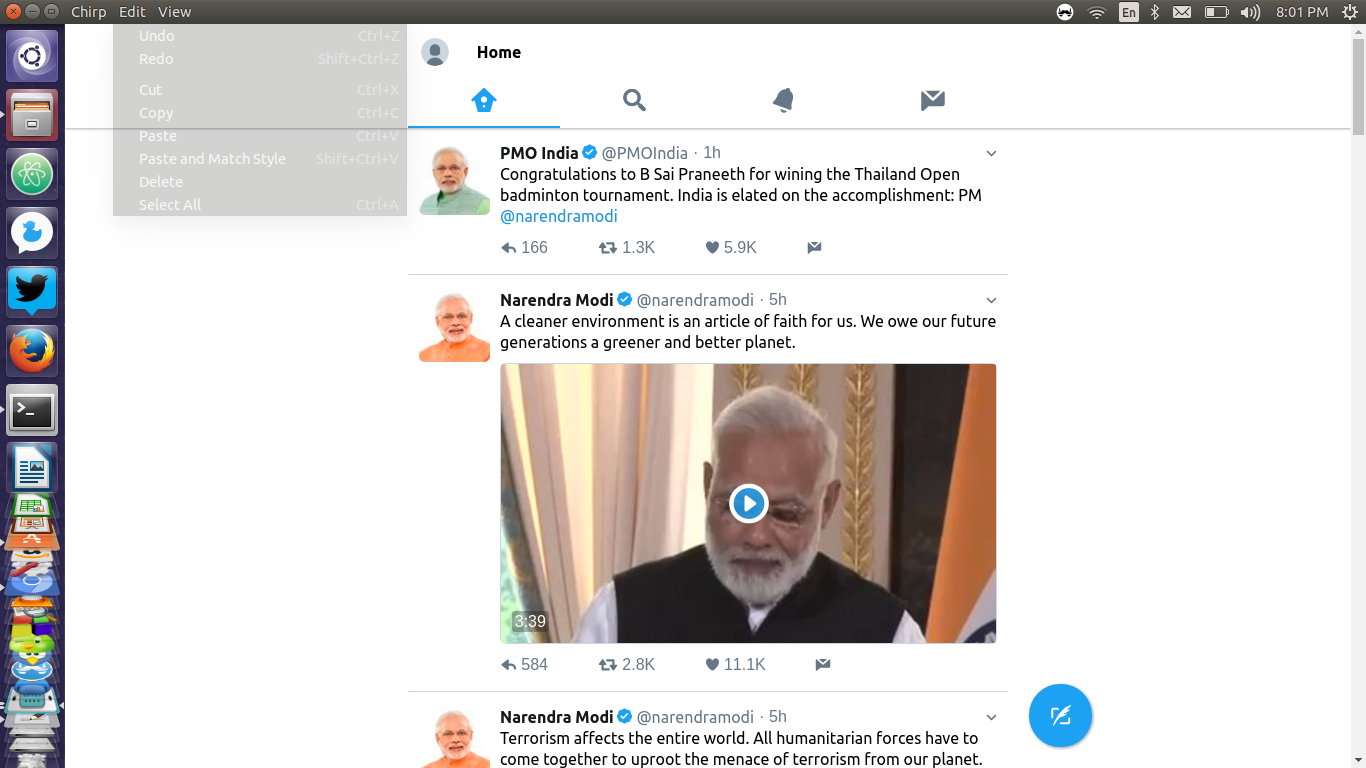
Task: Play the 3:39 video in the tweet
Action: pos(748,503)
